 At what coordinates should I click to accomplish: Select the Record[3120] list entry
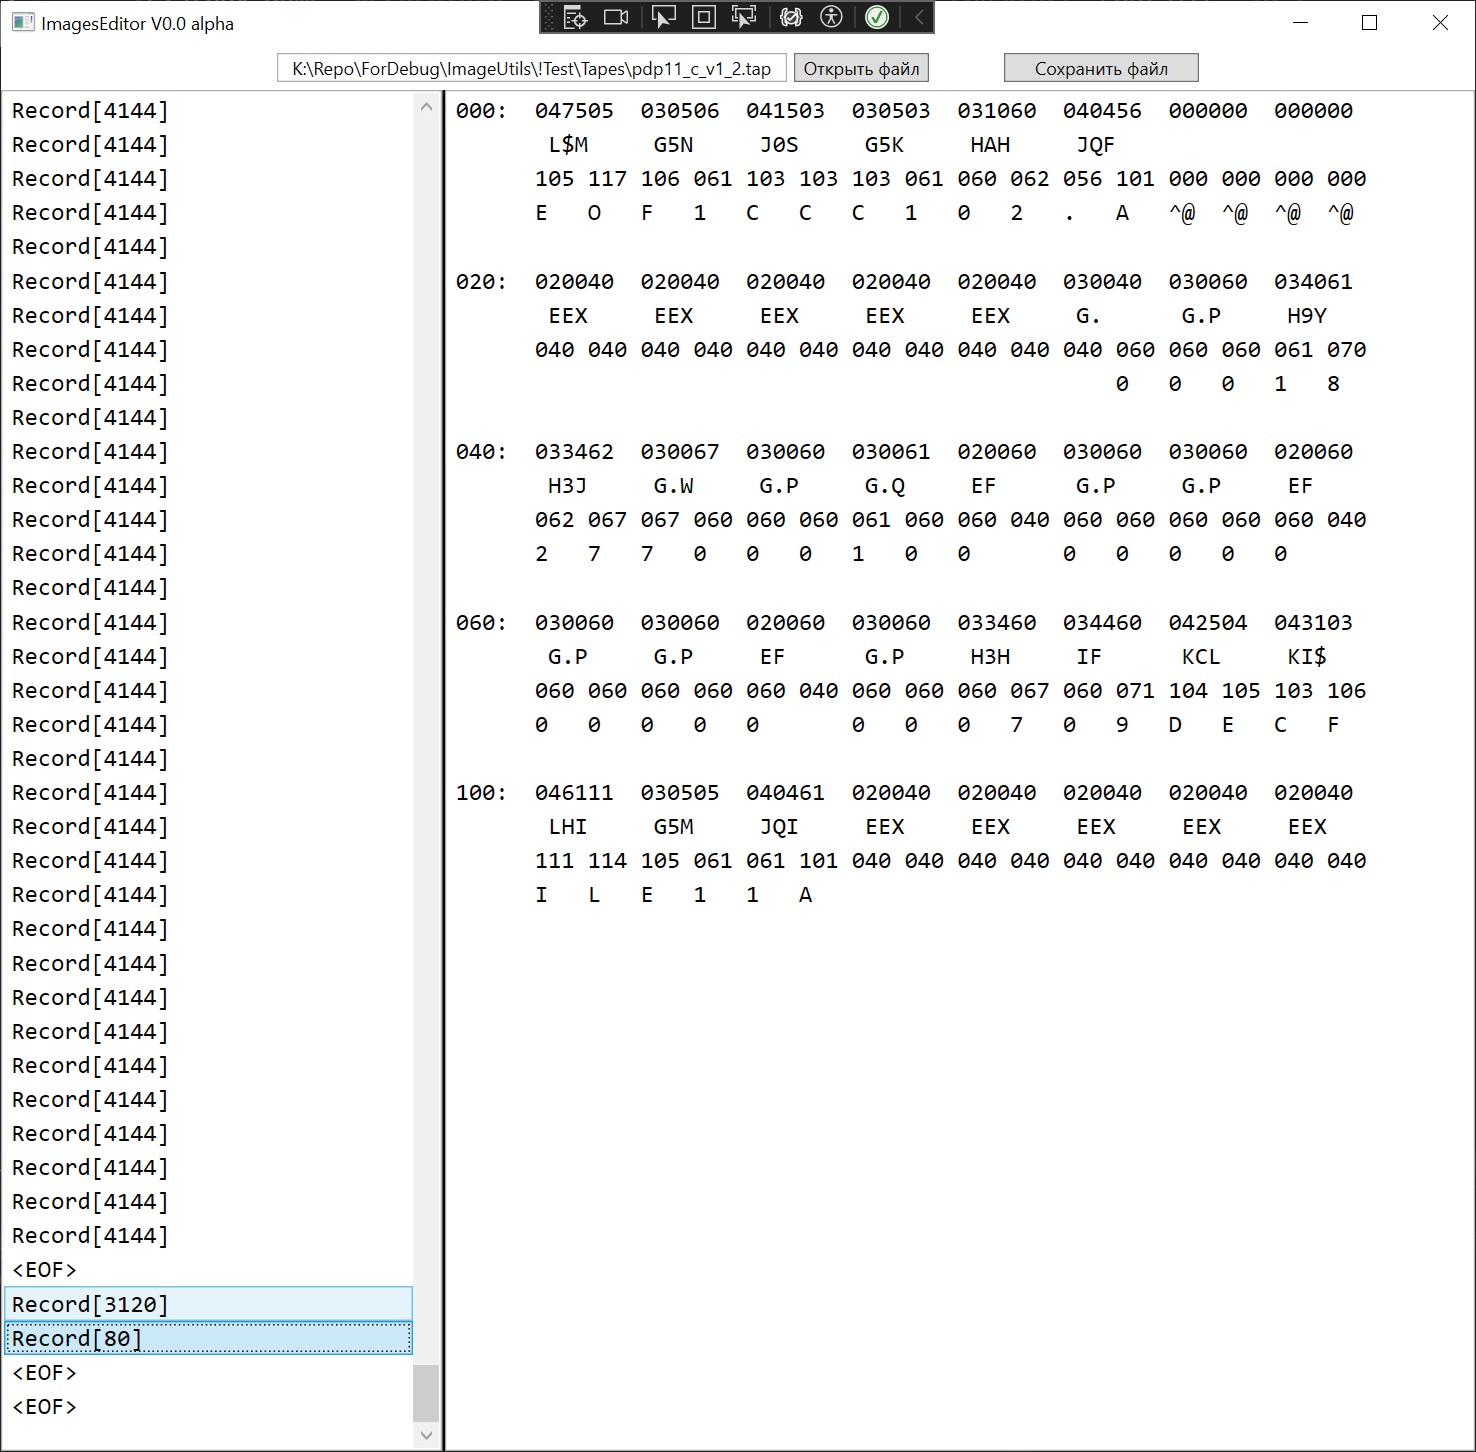pos(208,1304)
